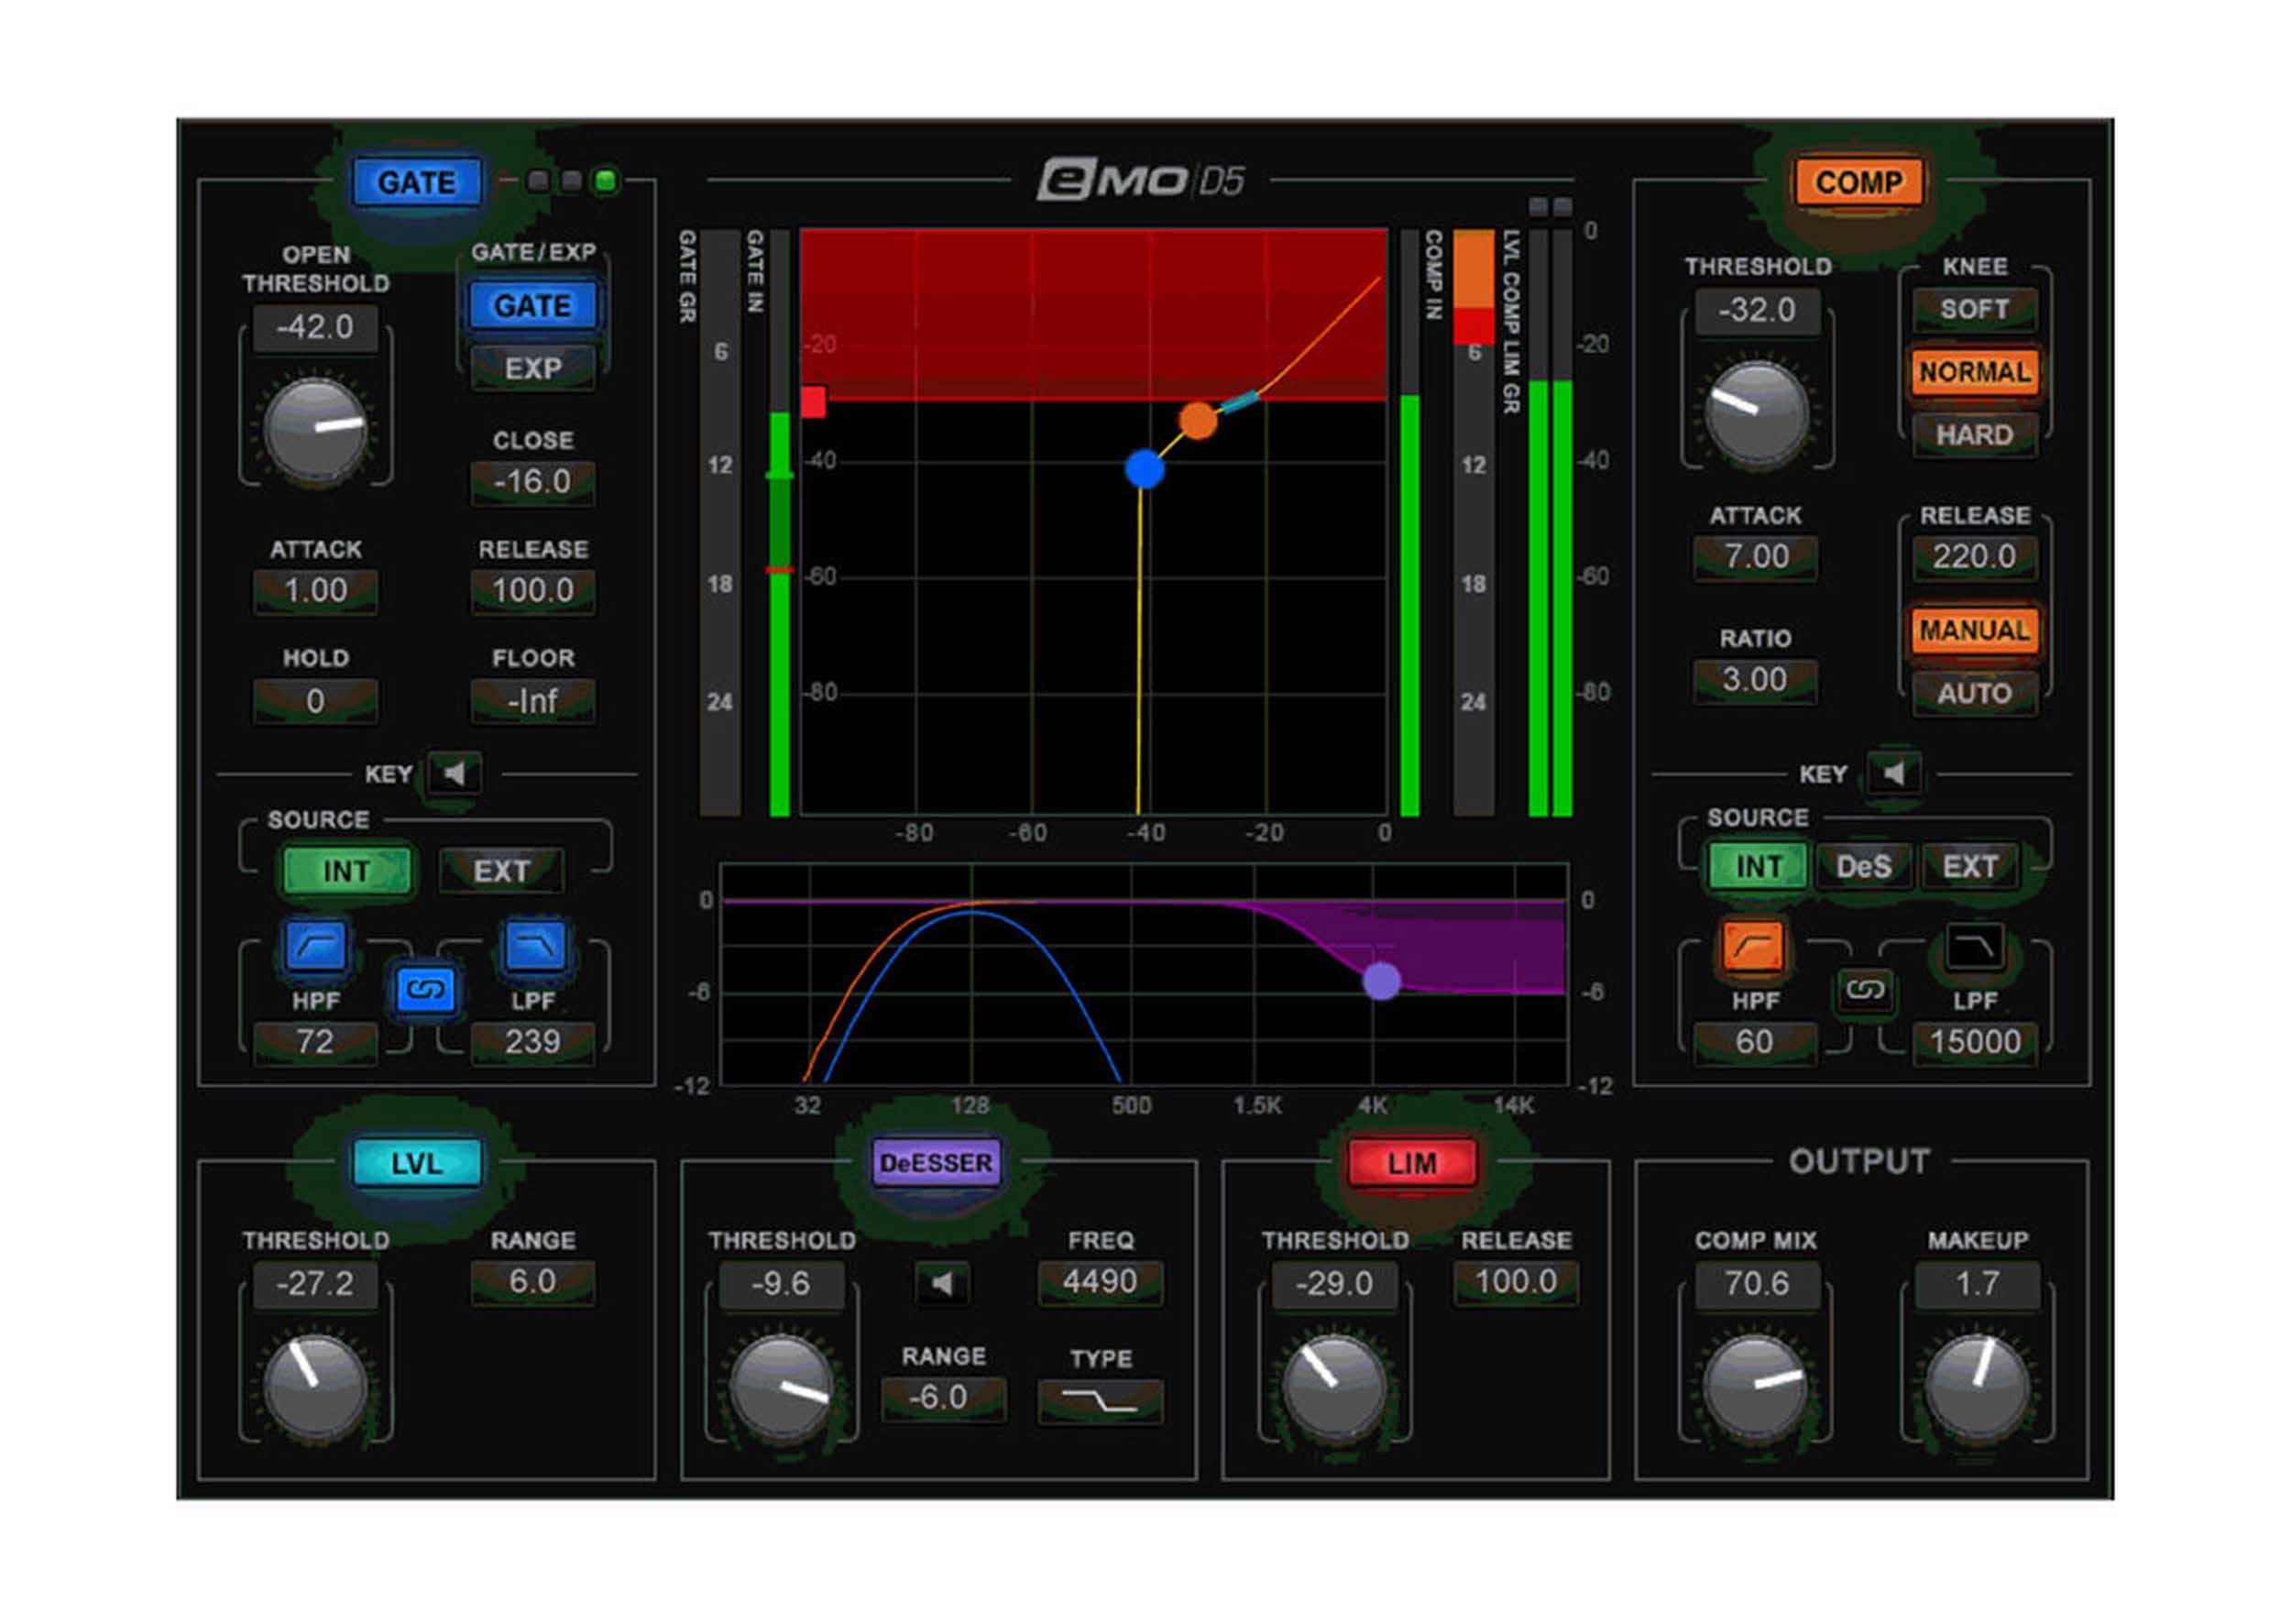Screen dimensions: 2291x1624
Task: Toggle the LVL leveler module button
Action: (x=416, y=1163)
